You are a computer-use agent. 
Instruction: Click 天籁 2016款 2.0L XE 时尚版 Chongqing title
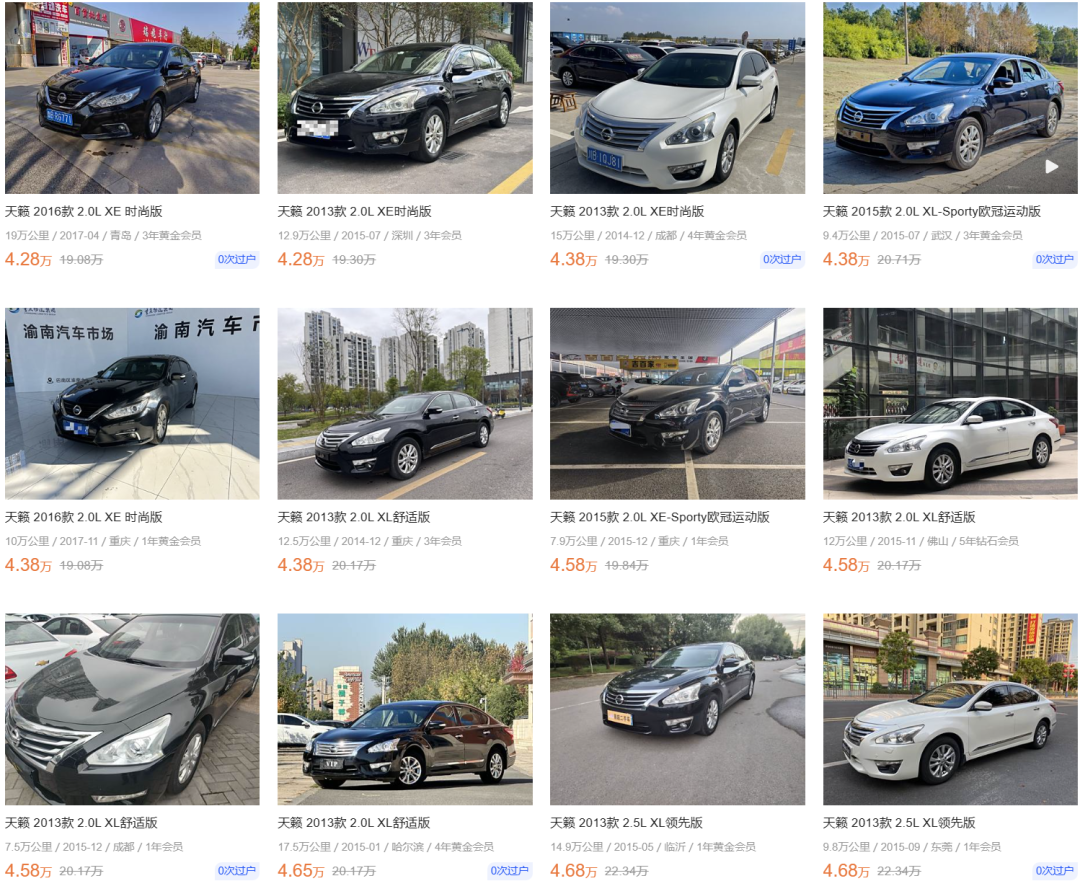click(x=83, y=517)
